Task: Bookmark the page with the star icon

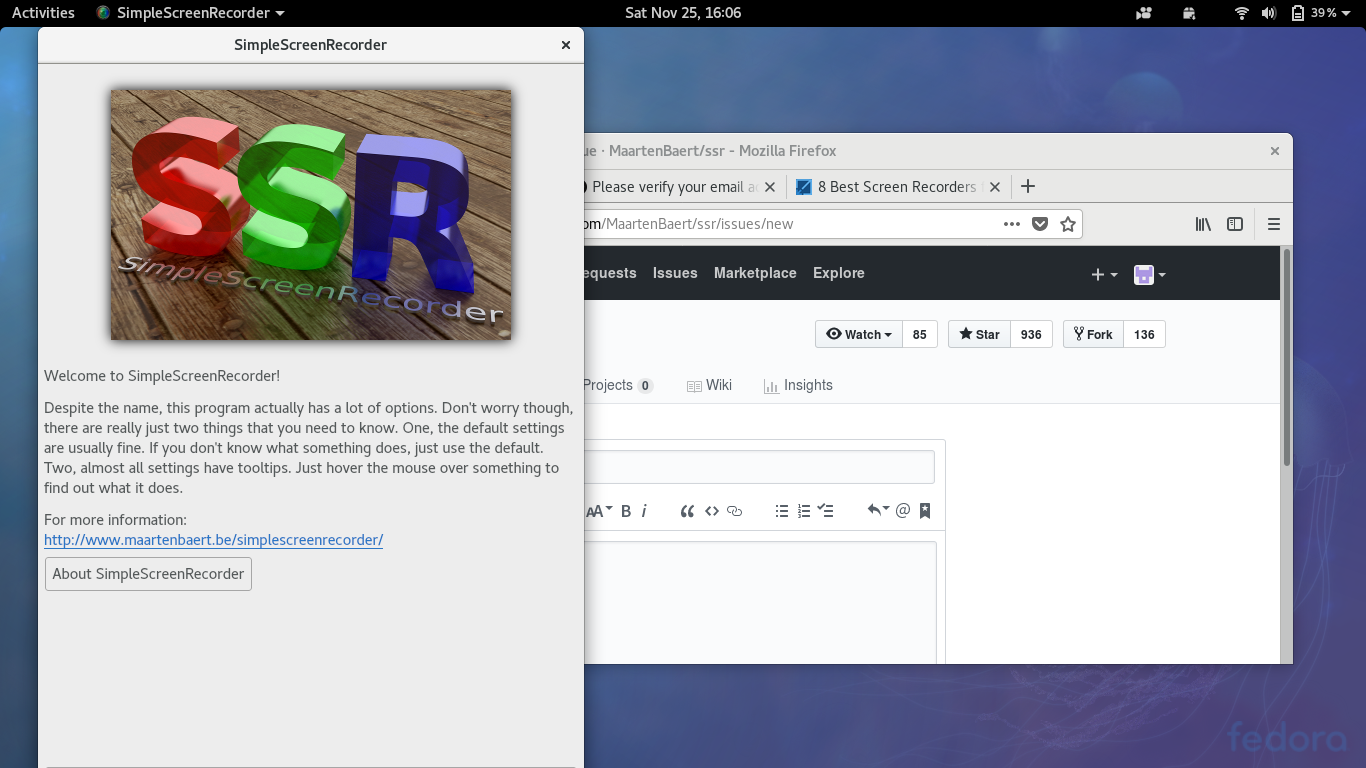Action: tap(1067, 223)
